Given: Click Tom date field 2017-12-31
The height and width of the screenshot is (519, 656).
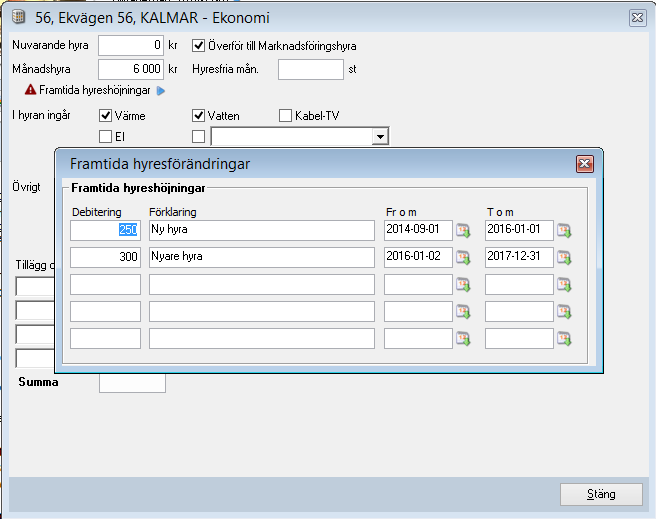Looking at the screenshot, I should (x=519, y=257).
